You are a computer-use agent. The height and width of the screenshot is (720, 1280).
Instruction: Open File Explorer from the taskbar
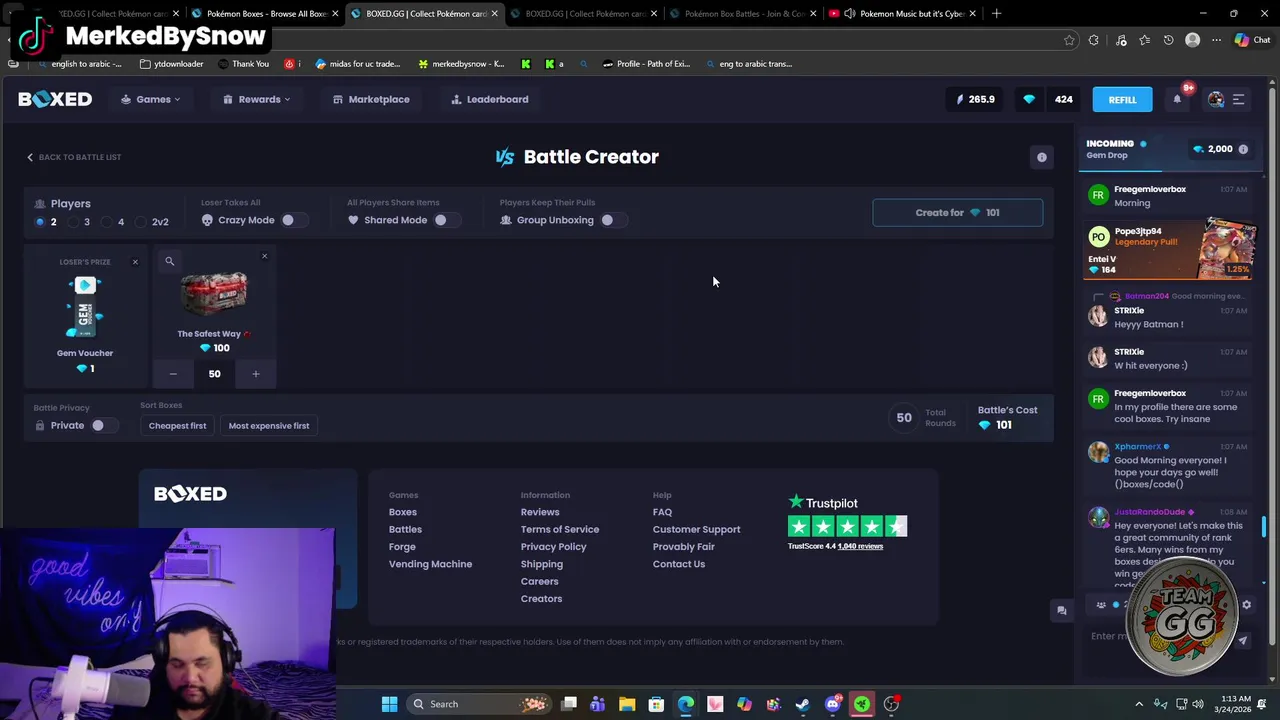[x=626, y=704]
